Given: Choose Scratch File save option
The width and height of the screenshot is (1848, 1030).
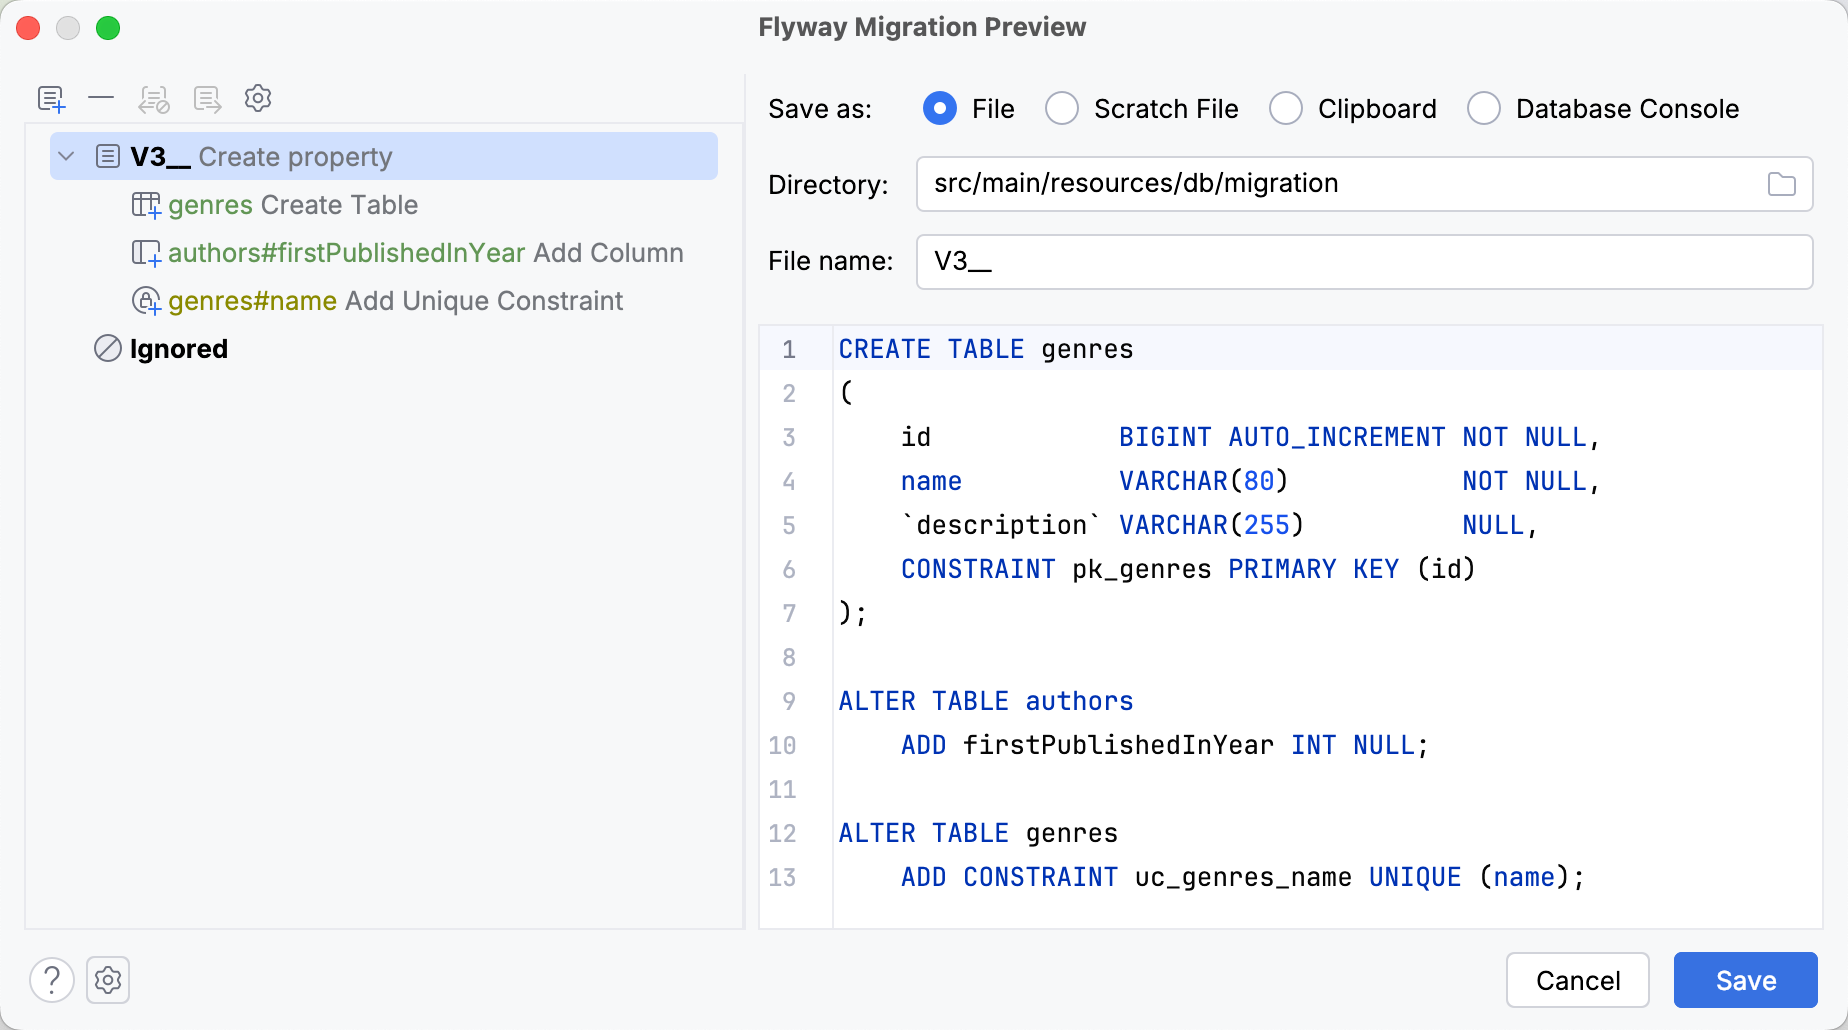Looking at the screenshot, I should pos(1062,108).
